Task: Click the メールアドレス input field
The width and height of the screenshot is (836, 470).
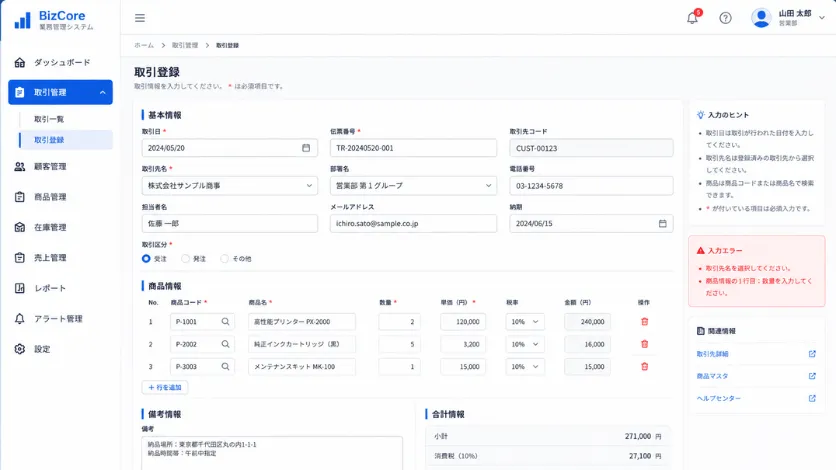Action: pos(413,223)
